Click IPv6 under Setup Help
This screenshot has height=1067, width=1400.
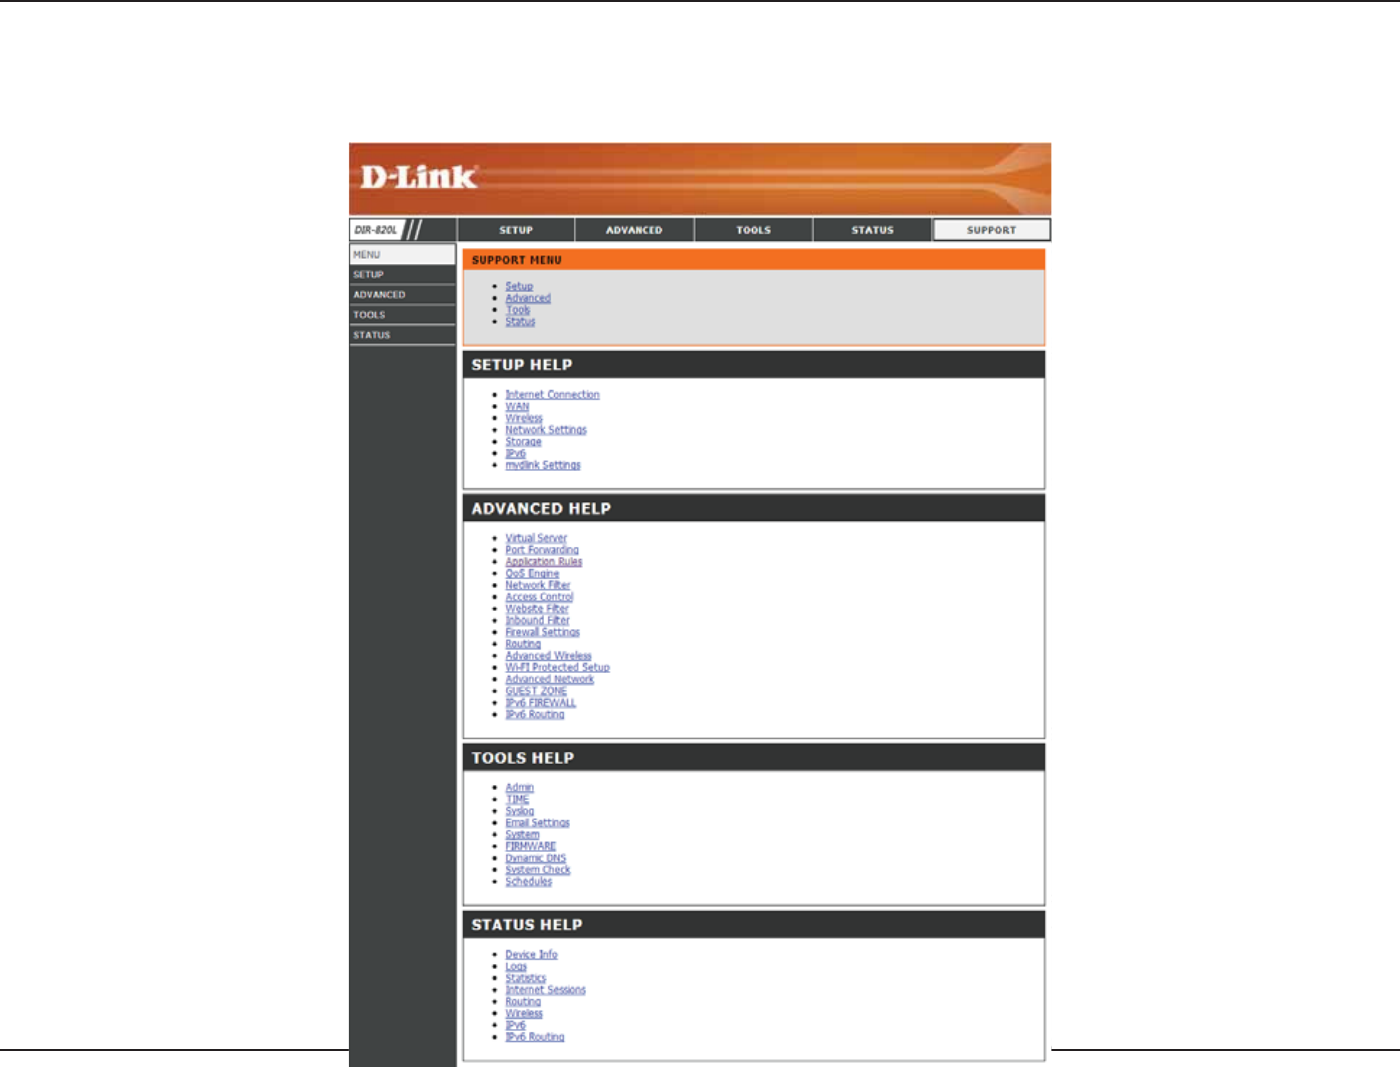[x=515, y=454]
